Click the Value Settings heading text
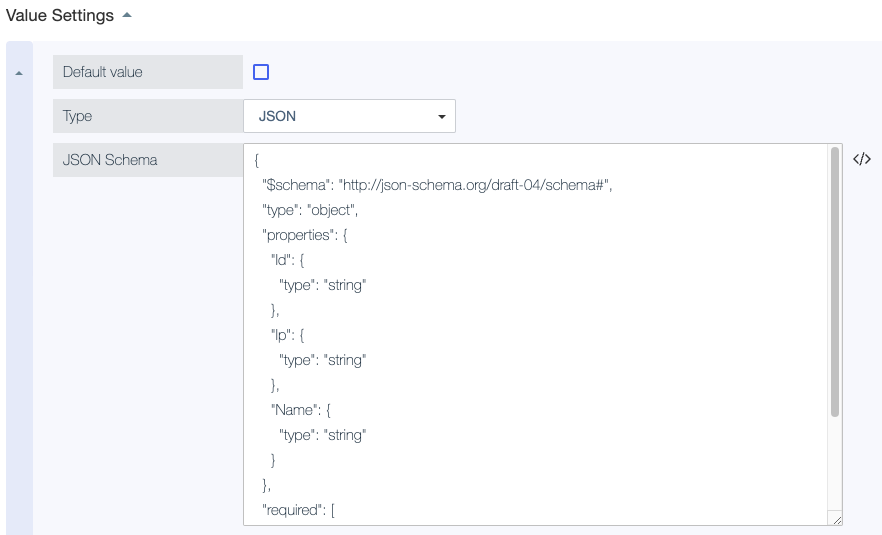 [60, 15]
